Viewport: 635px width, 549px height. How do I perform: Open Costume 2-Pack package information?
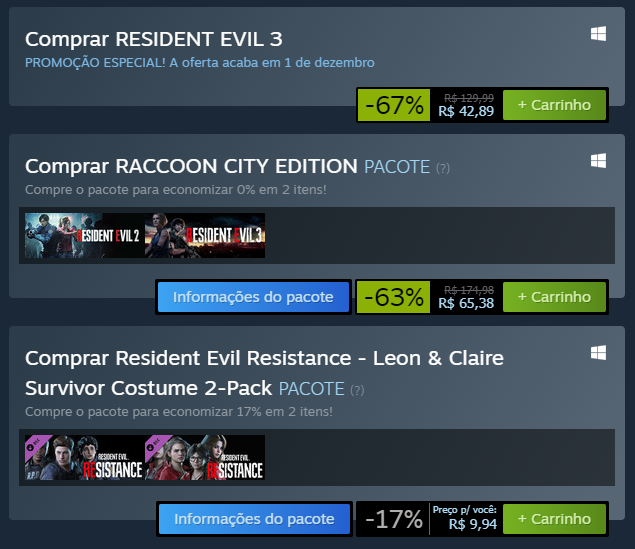point(253,519)
